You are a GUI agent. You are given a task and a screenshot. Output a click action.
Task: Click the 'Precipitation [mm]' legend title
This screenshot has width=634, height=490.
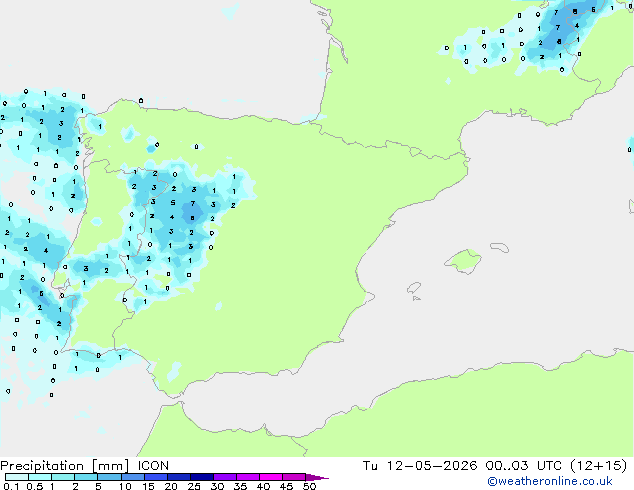65,466
